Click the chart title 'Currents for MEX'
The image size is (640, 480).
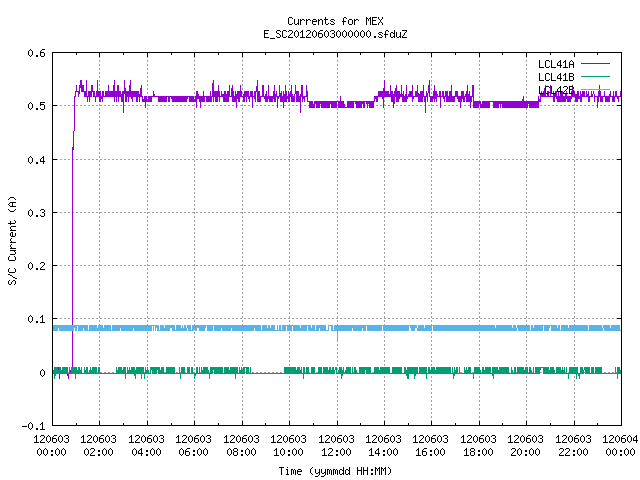point(335,21)
